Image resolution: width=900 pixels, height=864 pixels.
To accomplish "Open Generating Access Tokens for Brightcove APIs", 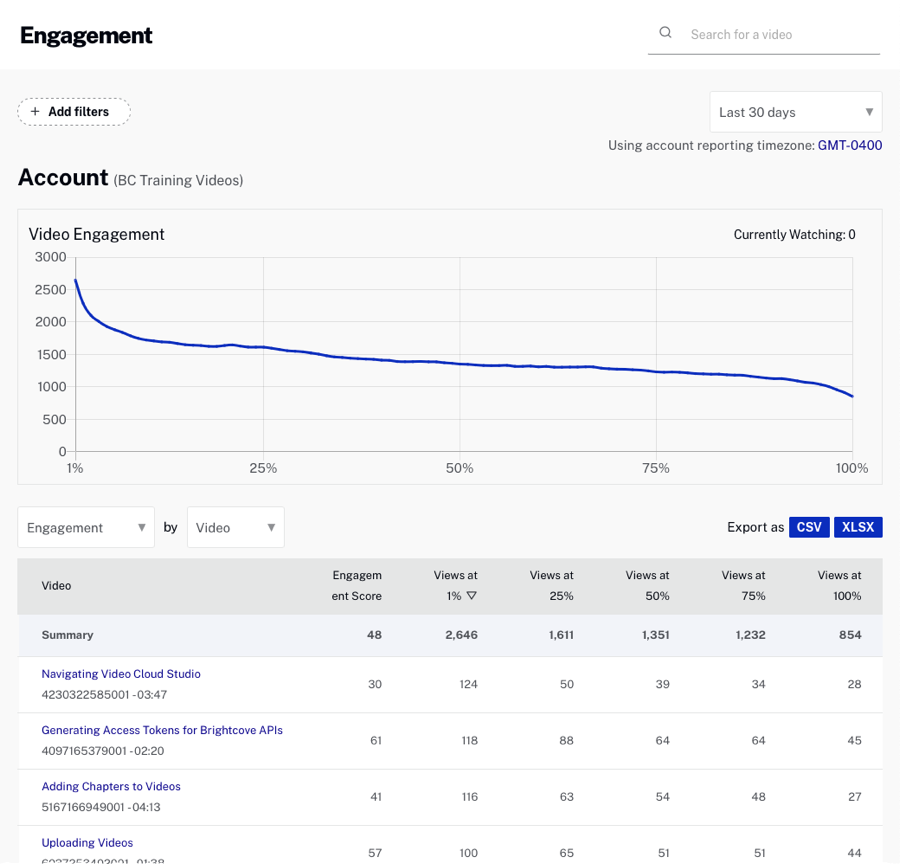I will pos(162,730).
